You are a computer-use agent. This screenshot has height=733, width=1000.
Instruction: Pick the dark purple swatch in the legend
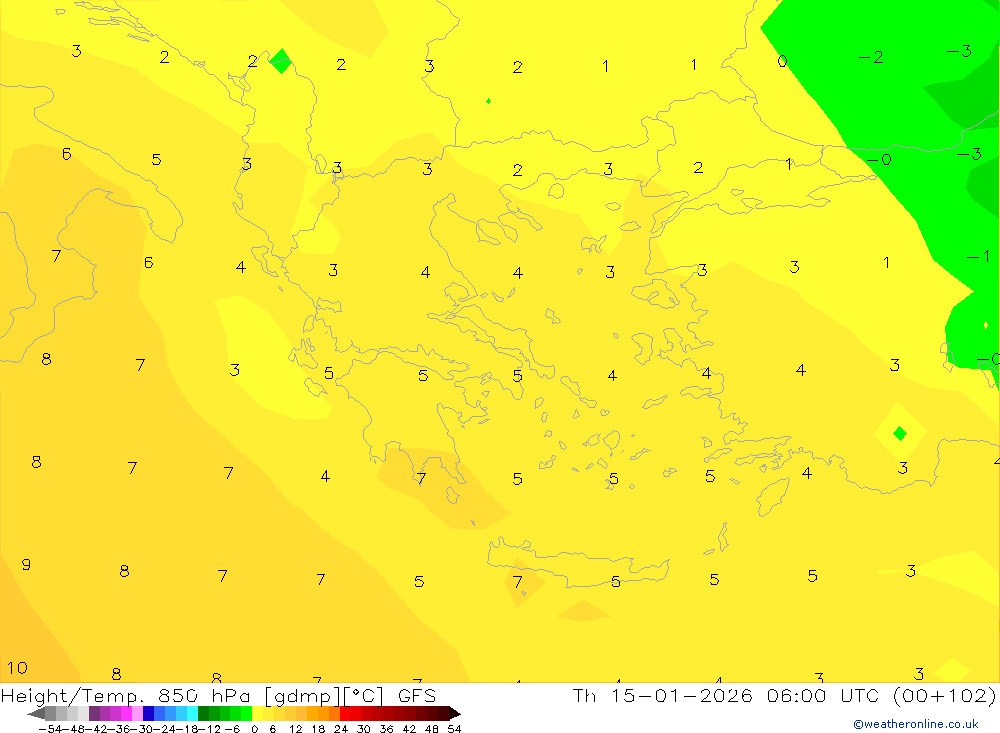[x=94, y=713]
